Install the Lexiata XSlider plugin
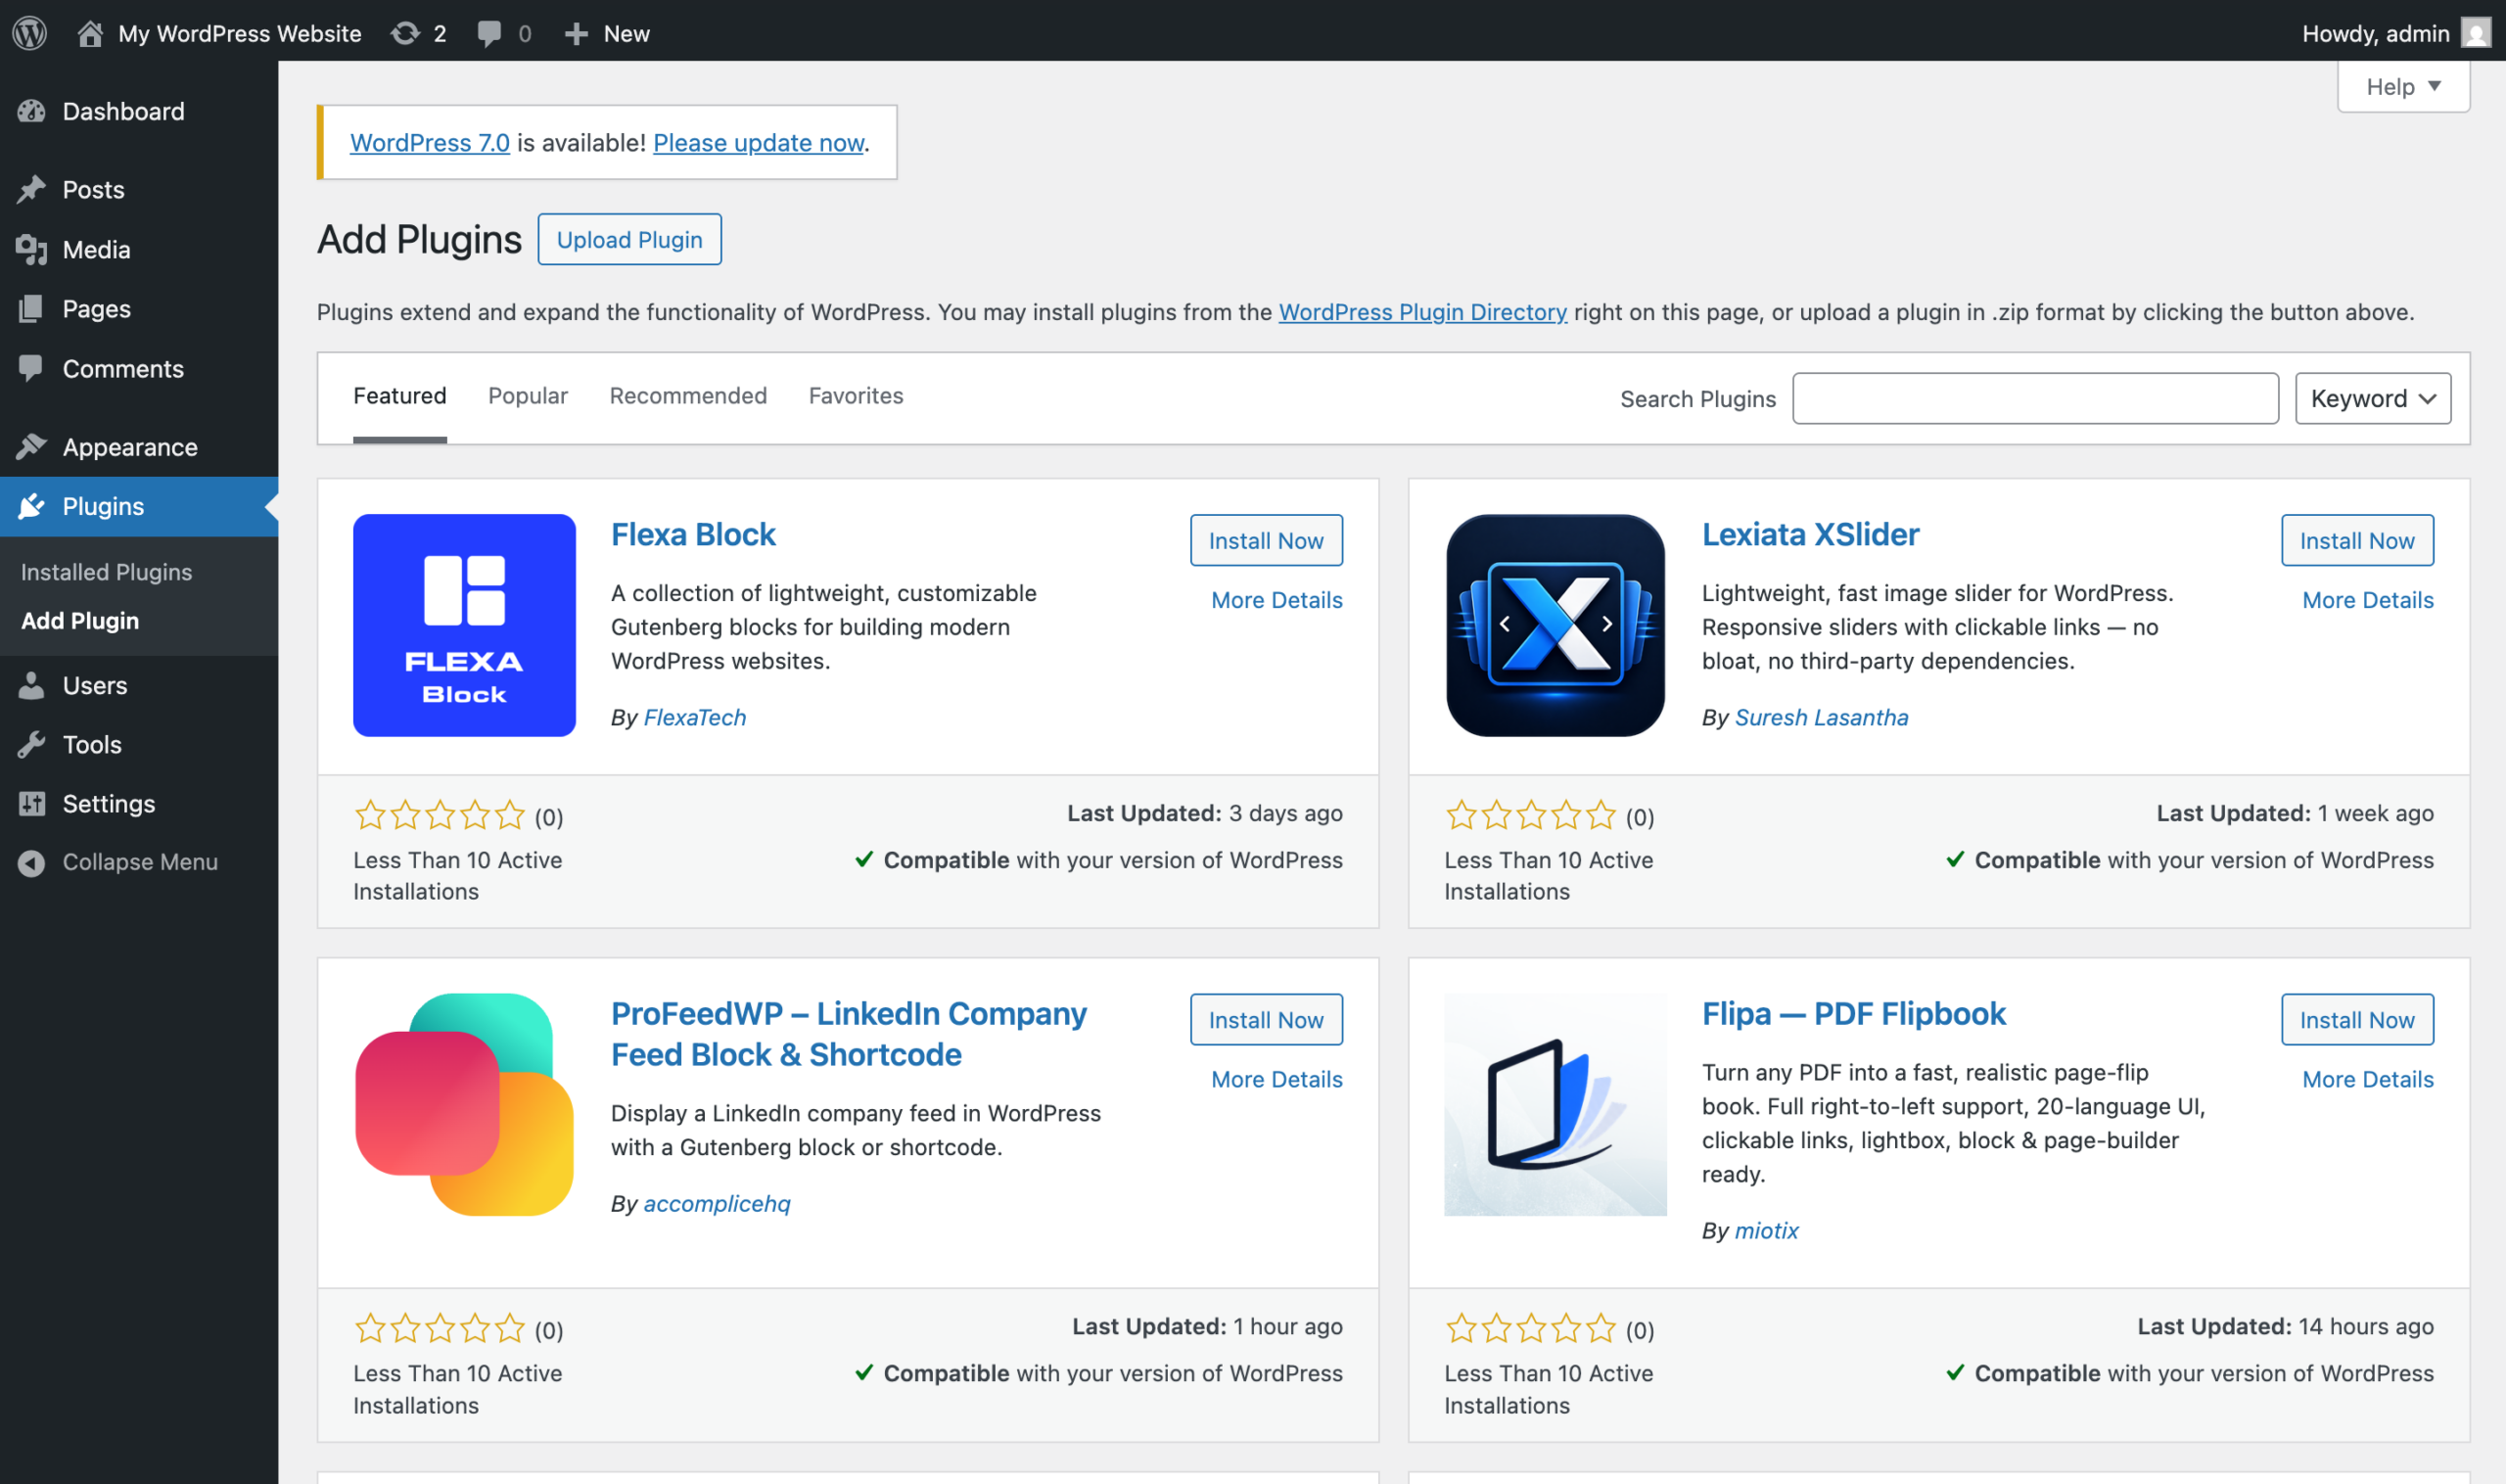 [x=2357, y=540]
